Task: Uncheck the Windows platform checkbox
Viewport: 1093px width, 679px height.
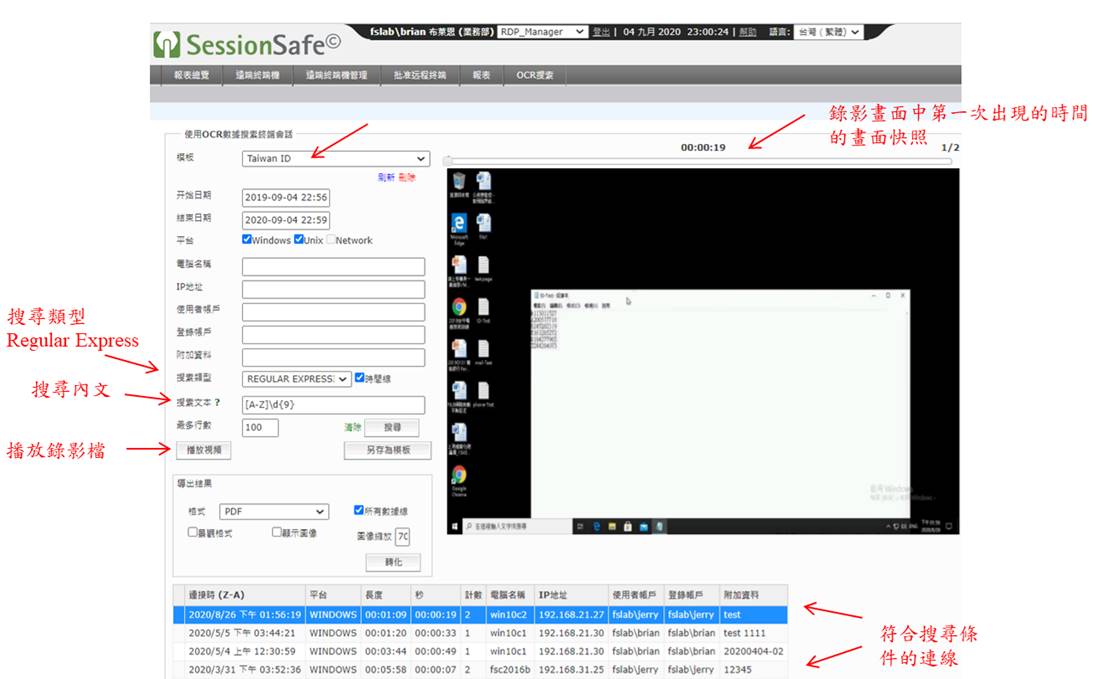Action: click(247, 240)
